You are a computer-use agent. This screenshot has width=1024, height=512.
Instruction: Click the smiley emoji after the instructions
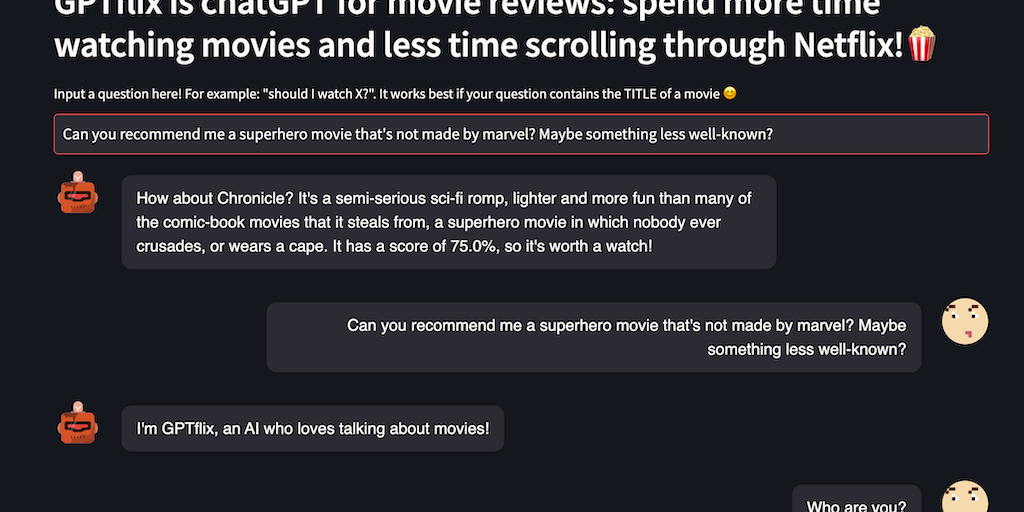coord(730,94)
